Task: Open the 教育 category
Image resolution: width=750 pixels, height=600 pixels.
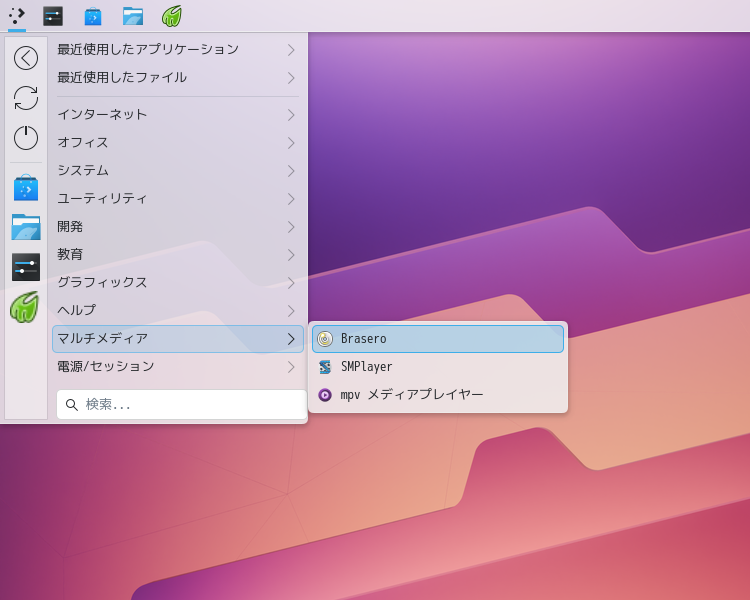Action: click(x=177, y=255)
